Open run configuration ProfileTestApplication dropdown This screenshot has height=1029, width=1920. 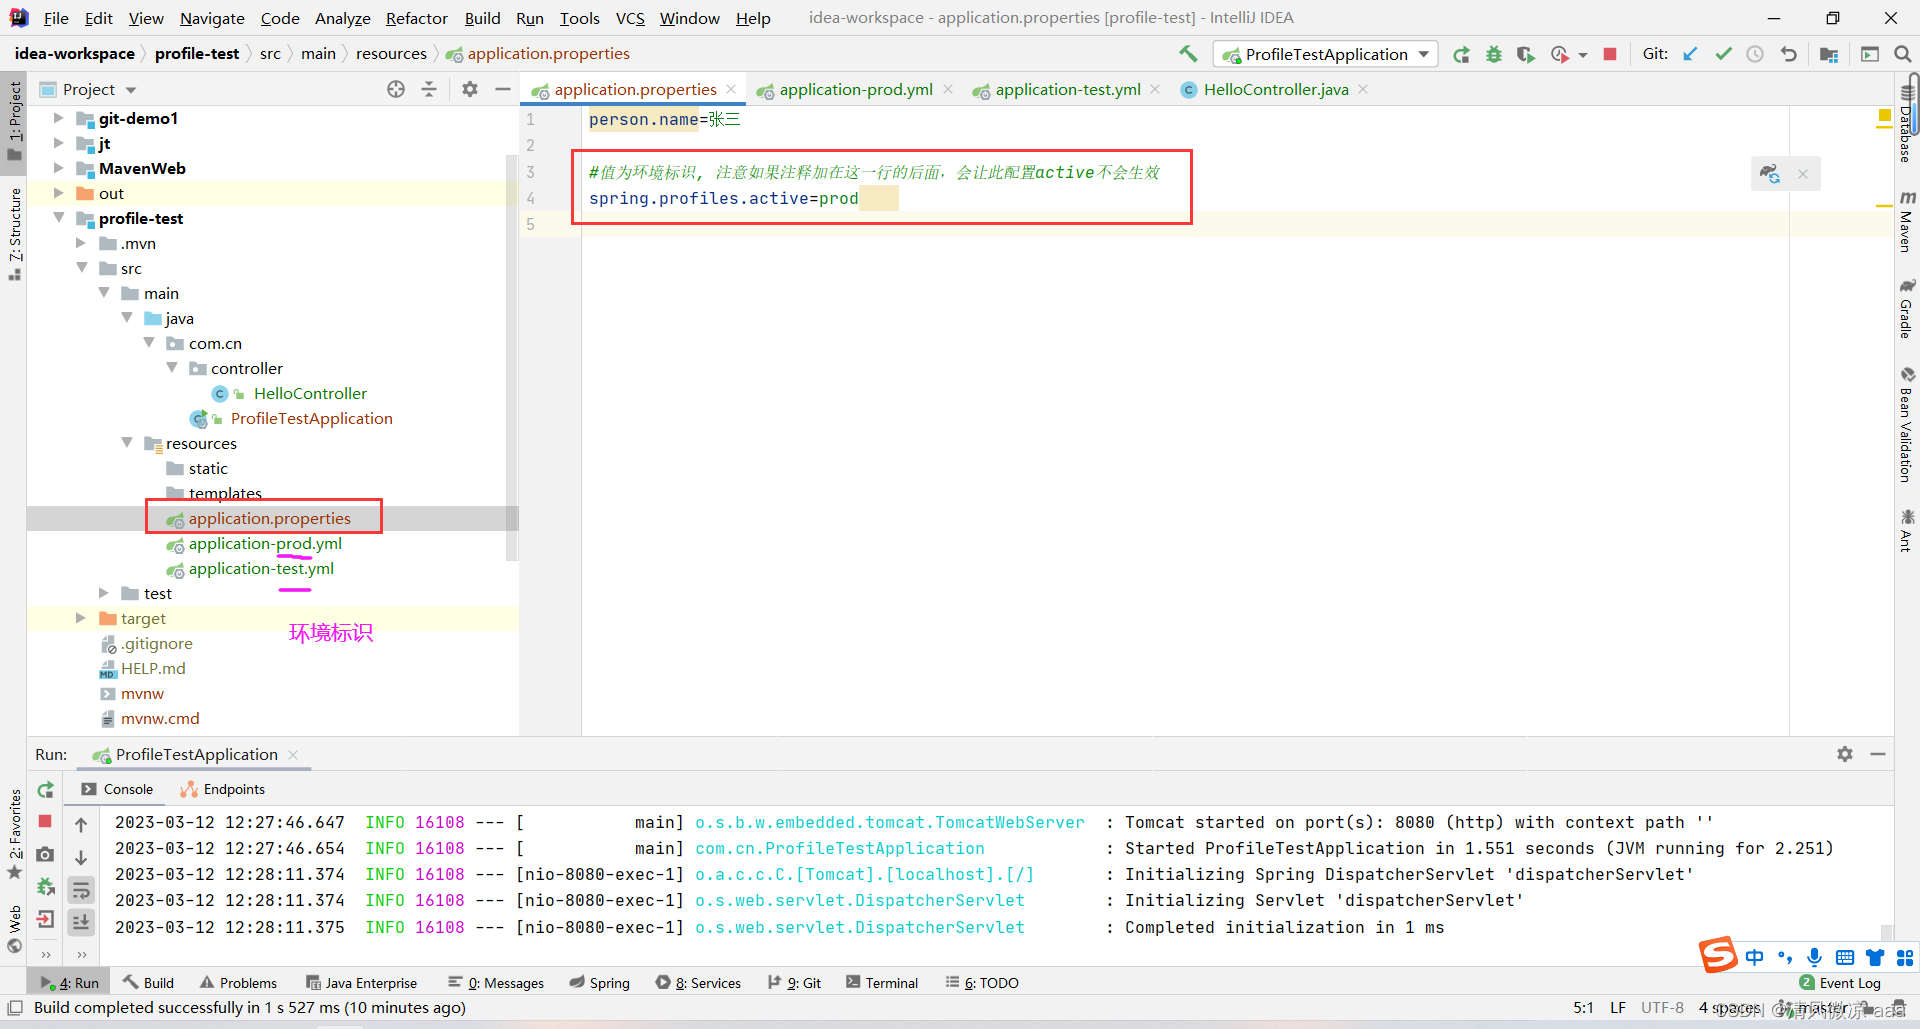pyautogui.click(x=1325, y=54)
